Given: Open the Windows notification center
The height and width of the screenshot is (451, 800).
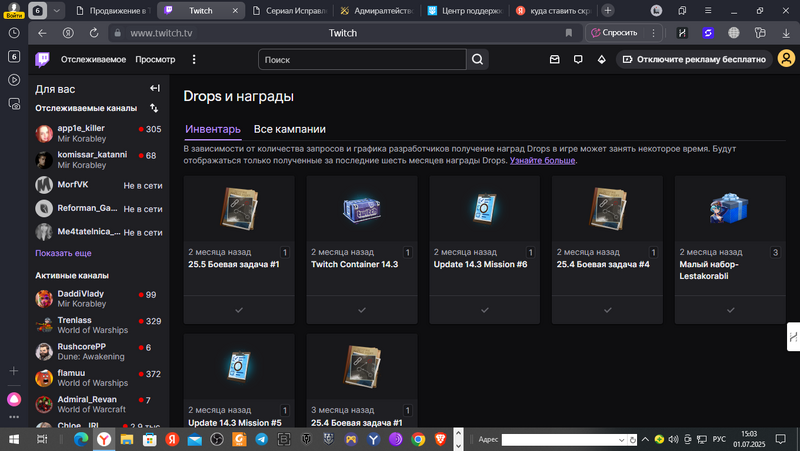Looking at the screenshot, I should (x=780, y=439).
